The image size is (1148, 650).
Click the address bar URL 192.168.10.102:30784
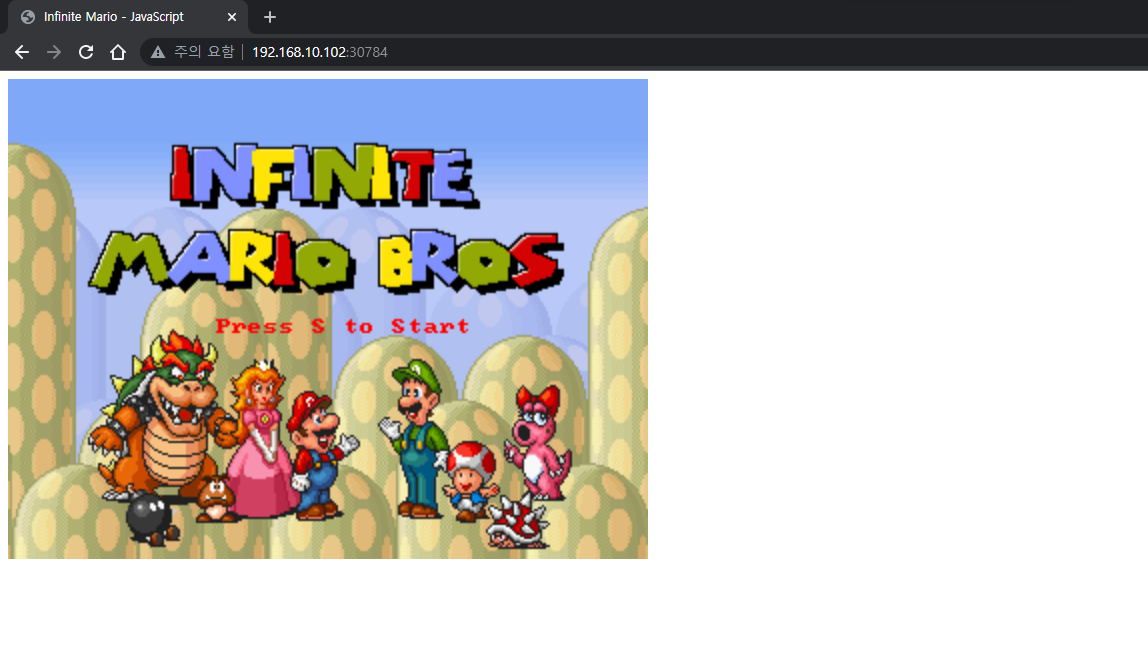(x=320, y=52)
